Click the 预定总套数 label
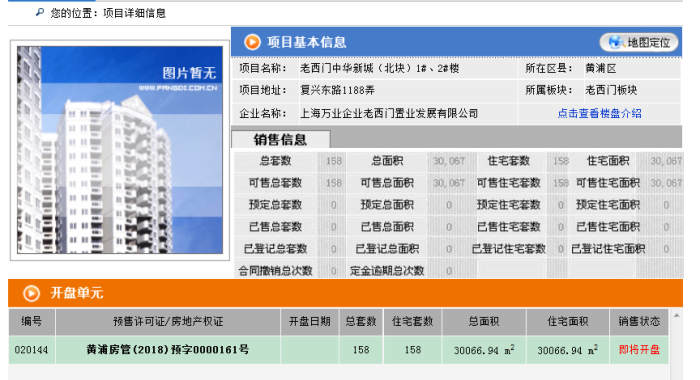Screen dimensions: 700x380 (275, 205)
